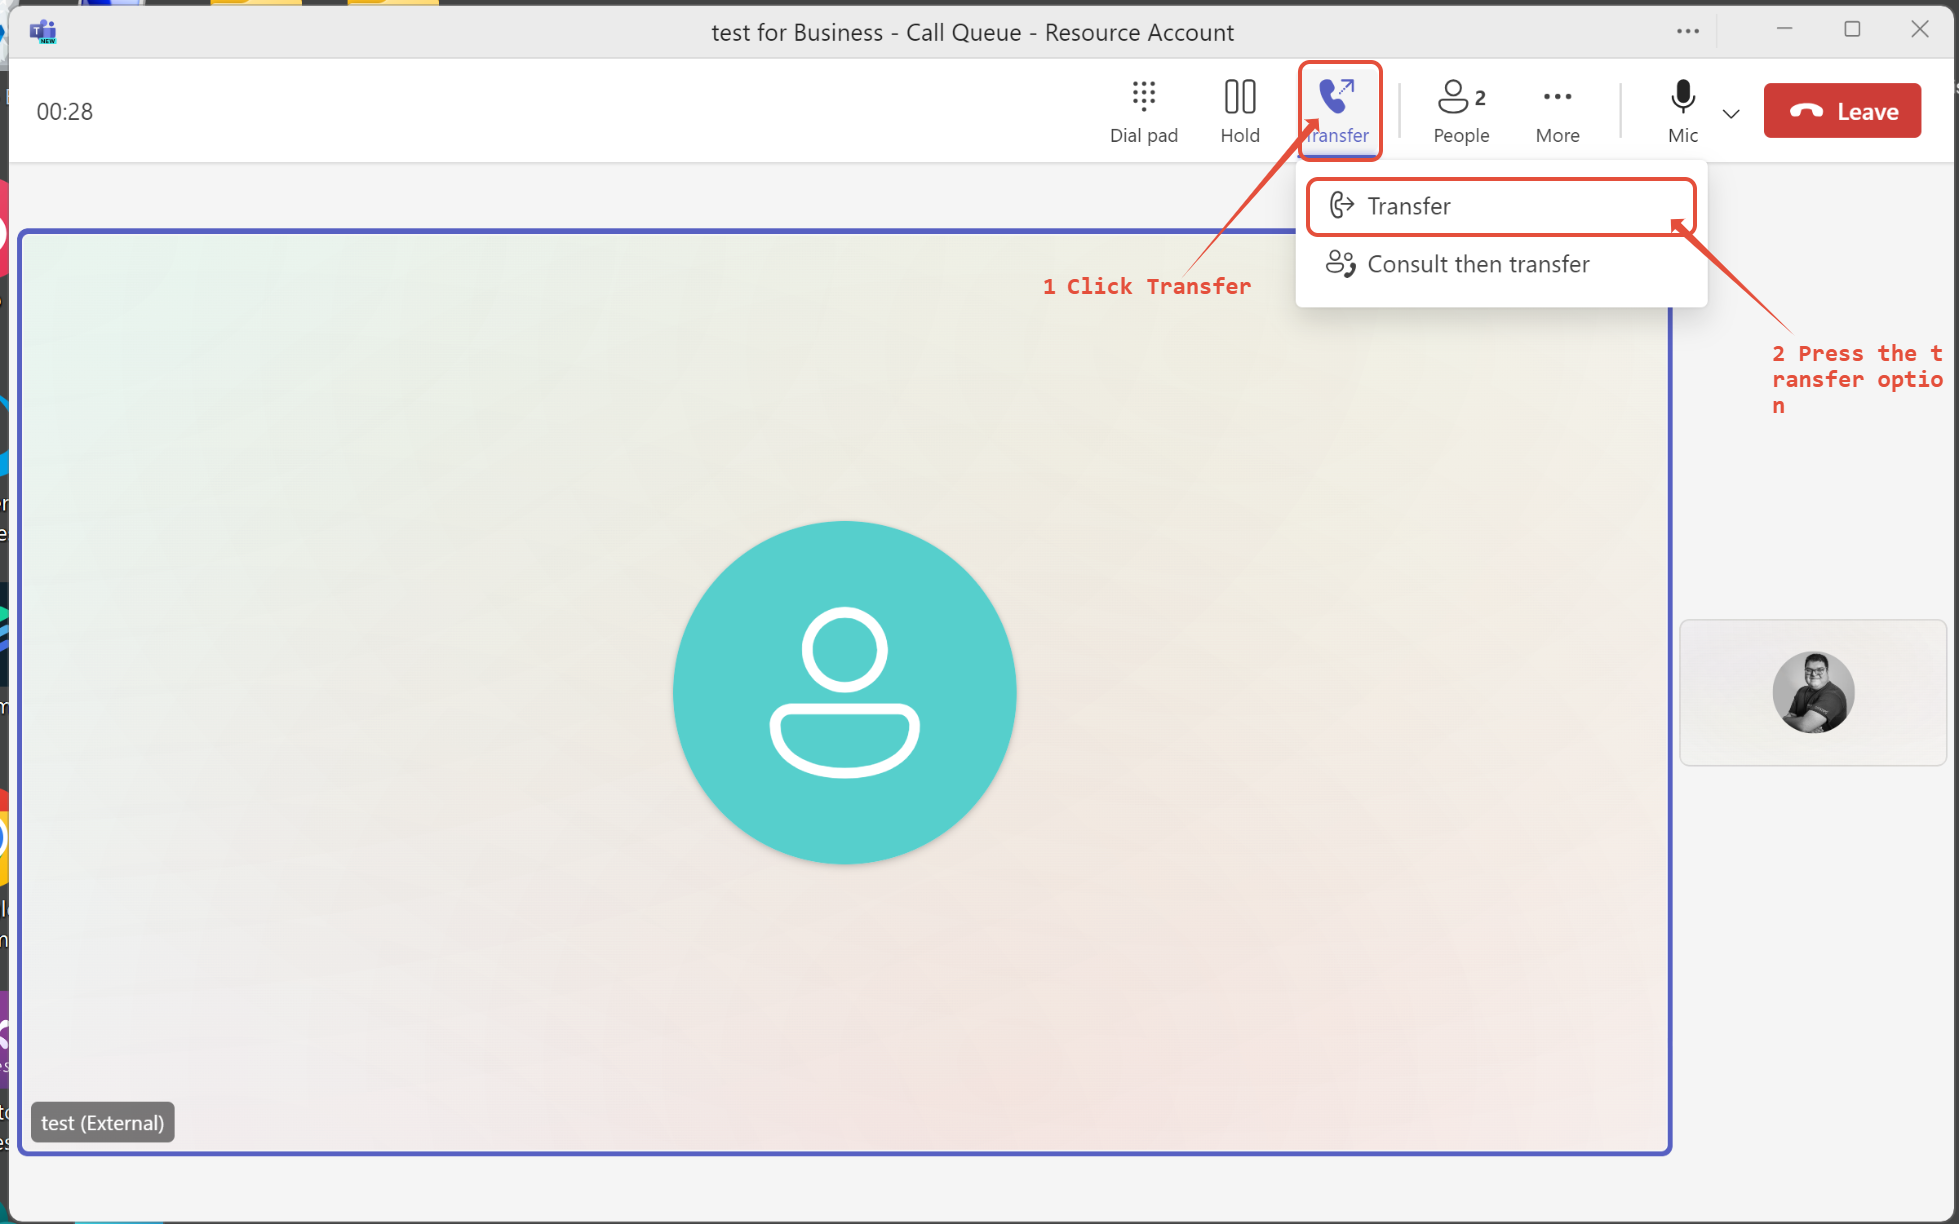Maximize the call window

tap(1852, 30)
